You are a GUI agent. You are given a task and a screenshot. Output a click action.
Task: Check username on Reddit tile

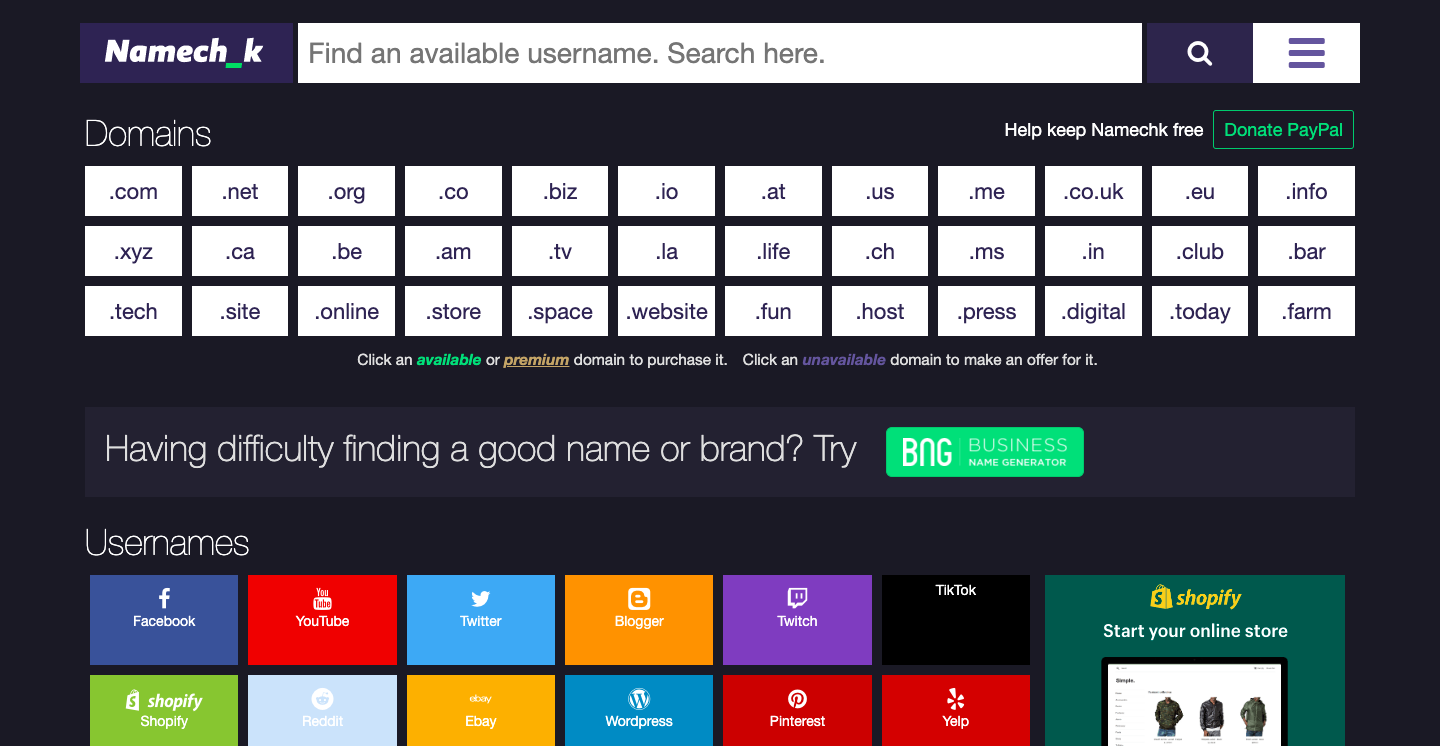(322, 711)
